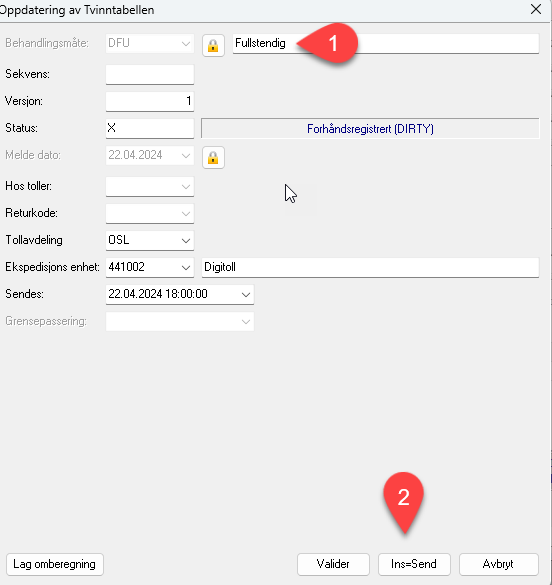This screenshot has height=585, width=552.
Task: Expand the Melde dato date picker
Action: [150, 156]
